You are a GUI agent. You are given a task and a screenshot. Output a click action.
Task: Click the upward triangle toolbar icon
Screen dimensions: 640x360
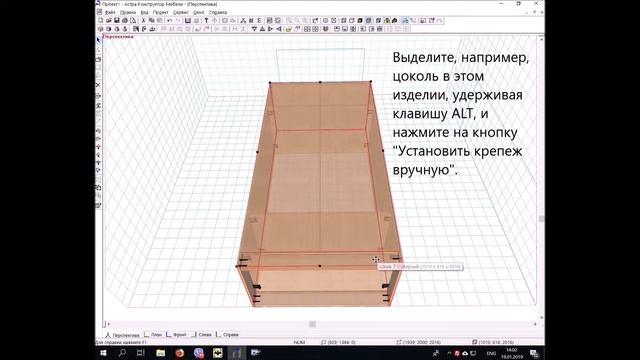(x=262, y=29)
